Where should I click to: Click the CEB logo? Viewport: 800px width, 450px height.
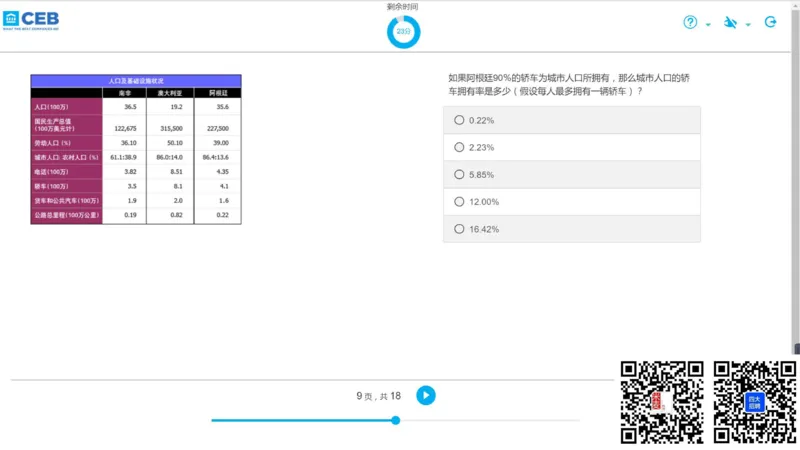pyautogui.click(x=31, y=20)
